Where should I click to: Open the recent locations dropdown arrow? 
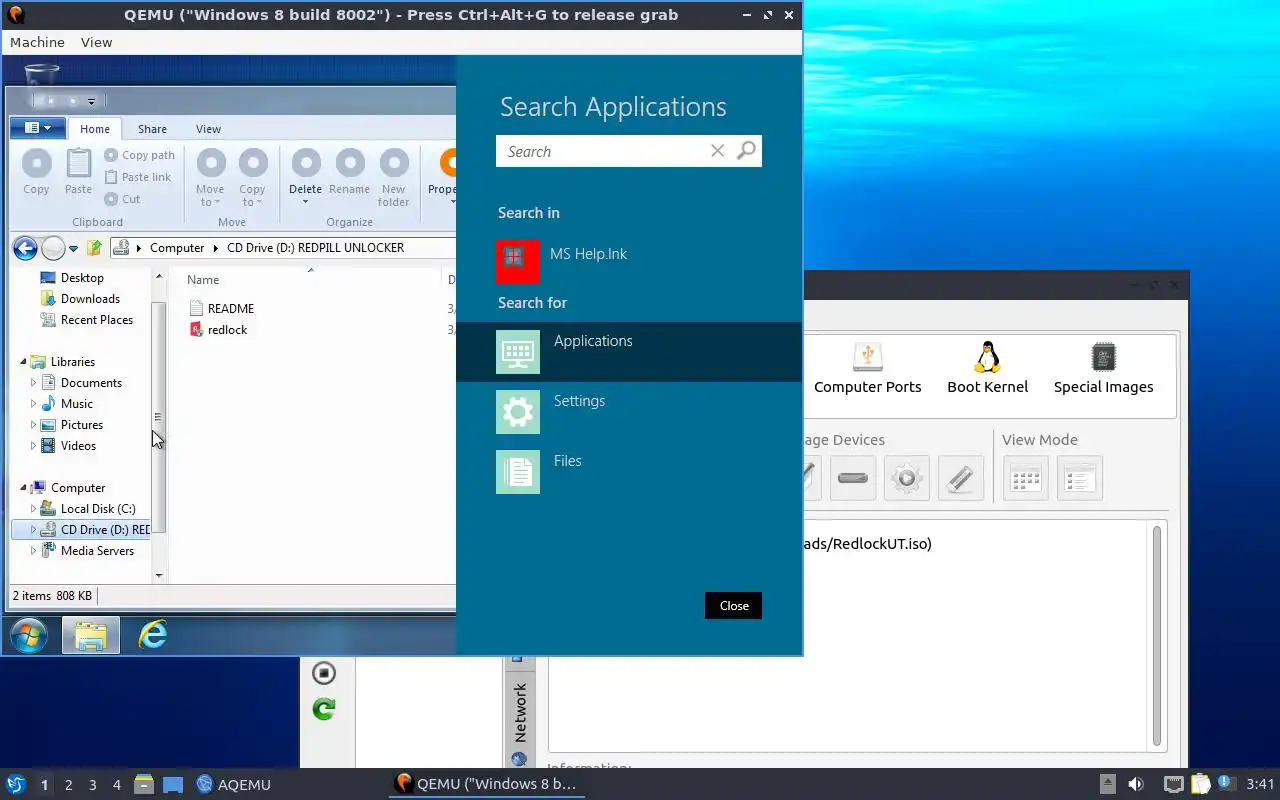[x=73, y=249]
